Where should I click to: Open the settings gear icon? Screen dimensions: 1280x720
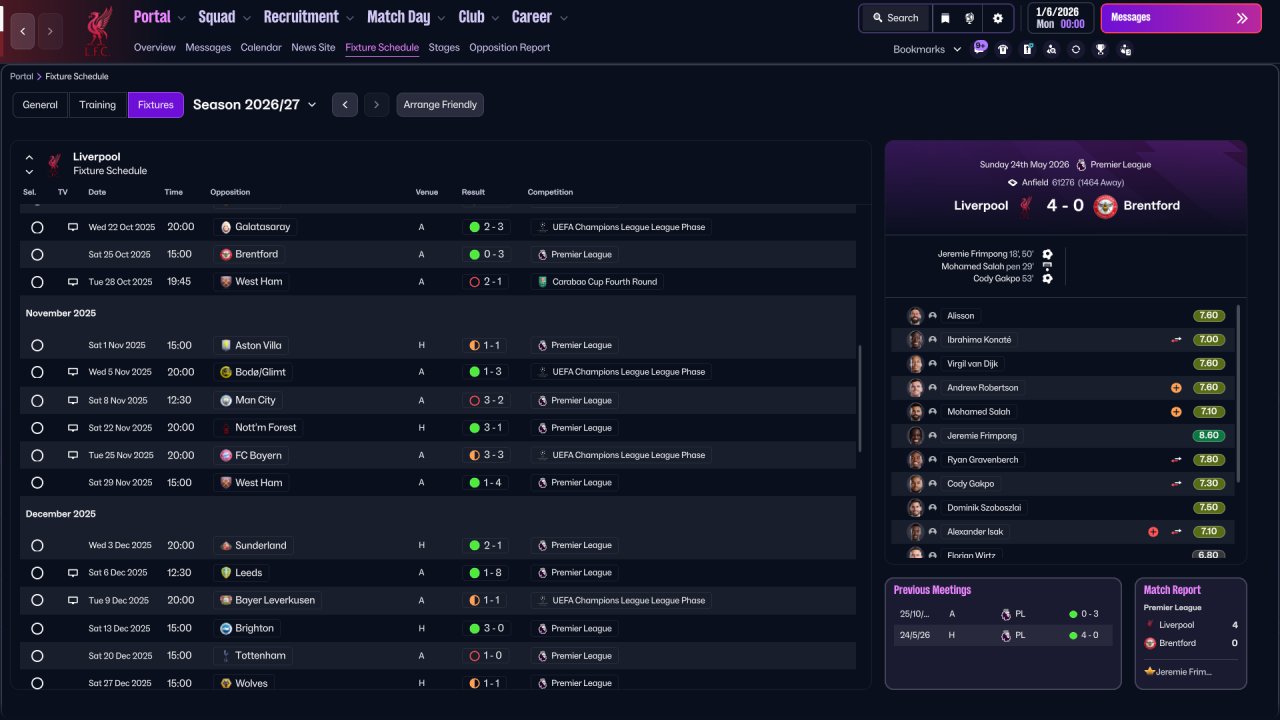tap(997, 18)
